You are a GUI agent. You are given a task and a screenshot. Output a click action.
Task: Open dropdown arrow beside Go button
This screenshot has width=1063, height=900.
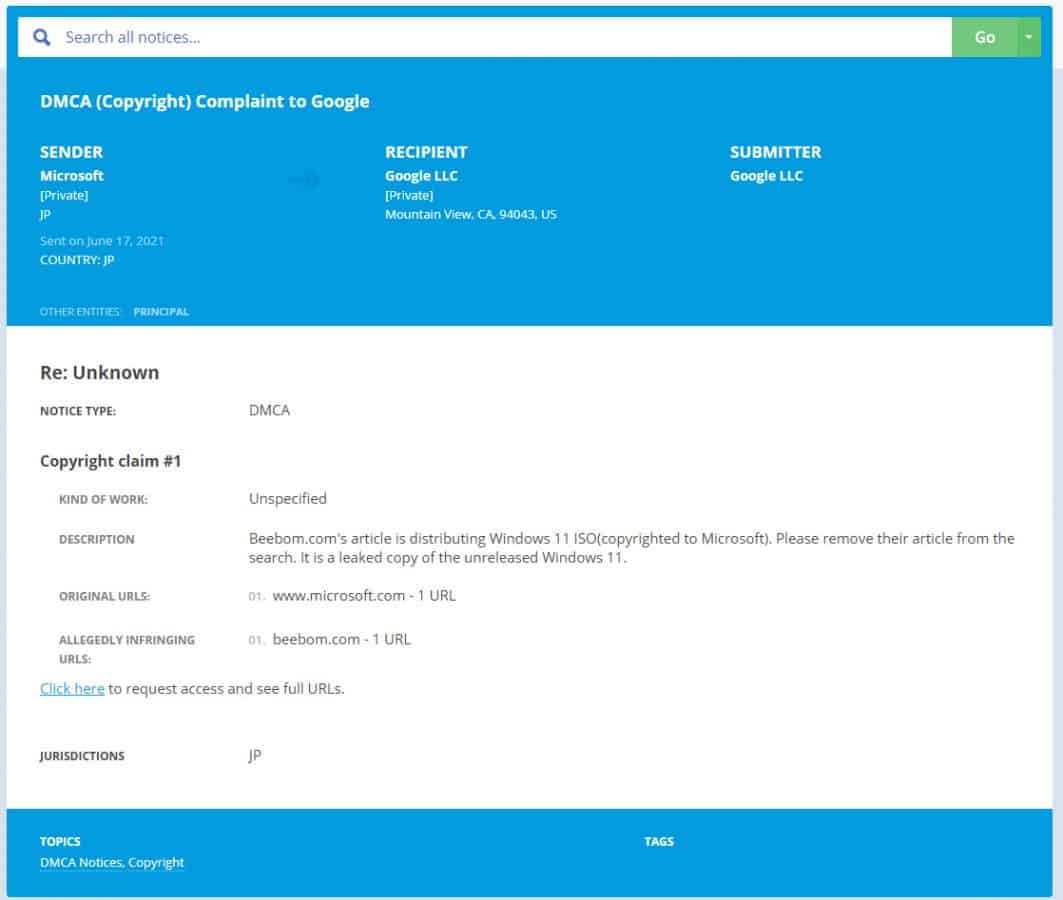[x=1028, y=37]
